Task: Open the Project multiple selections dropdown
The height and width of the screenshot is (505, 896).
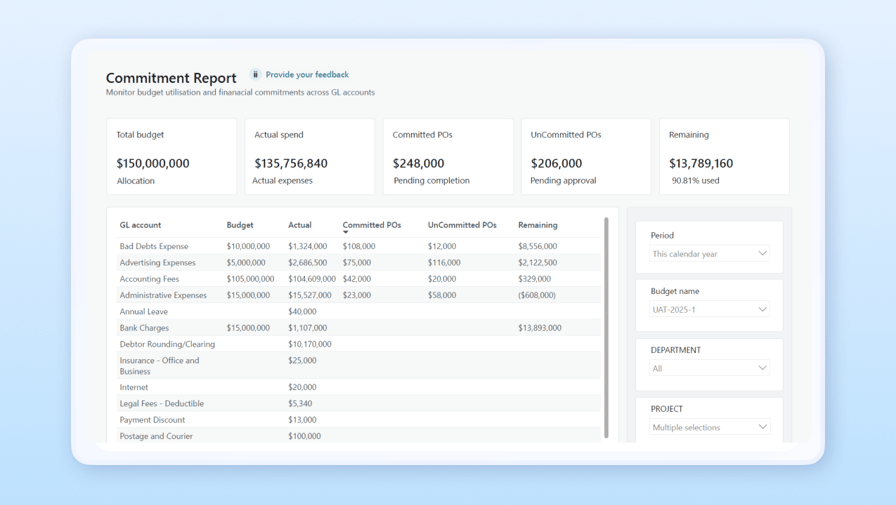Action: [x=709, y=428]
